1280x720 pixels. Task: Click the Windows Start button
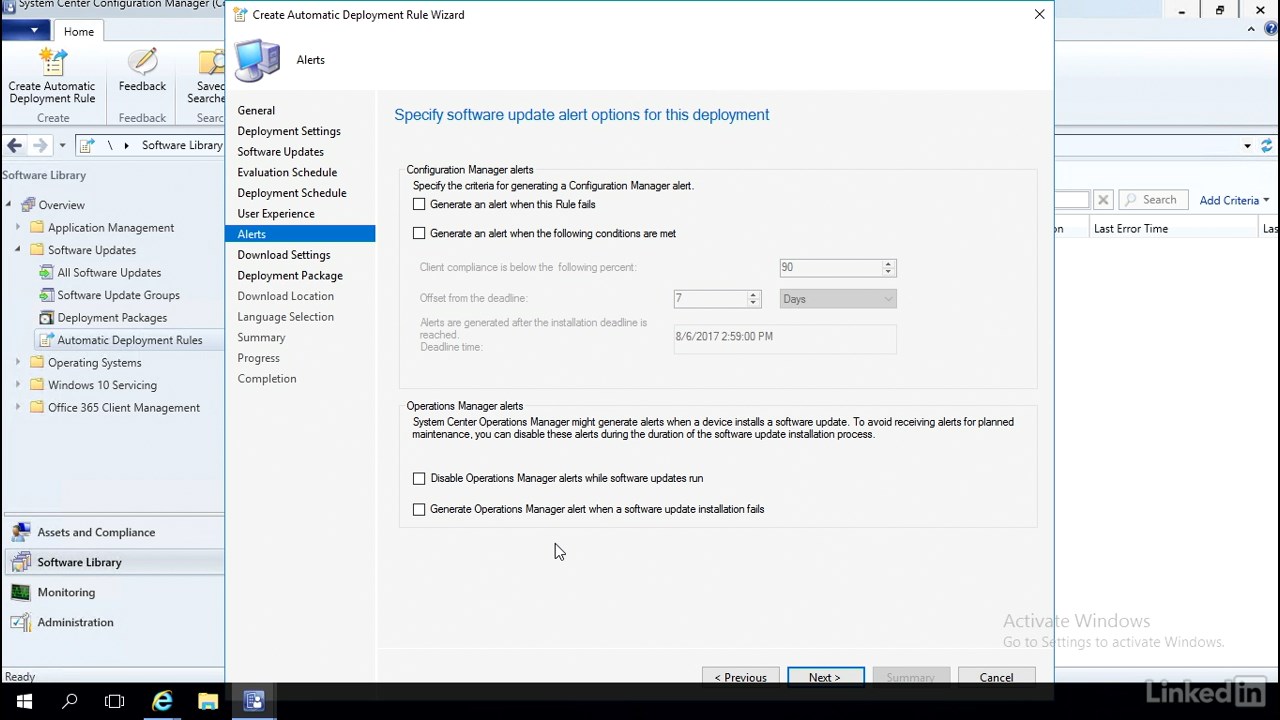tap(24, 701)
